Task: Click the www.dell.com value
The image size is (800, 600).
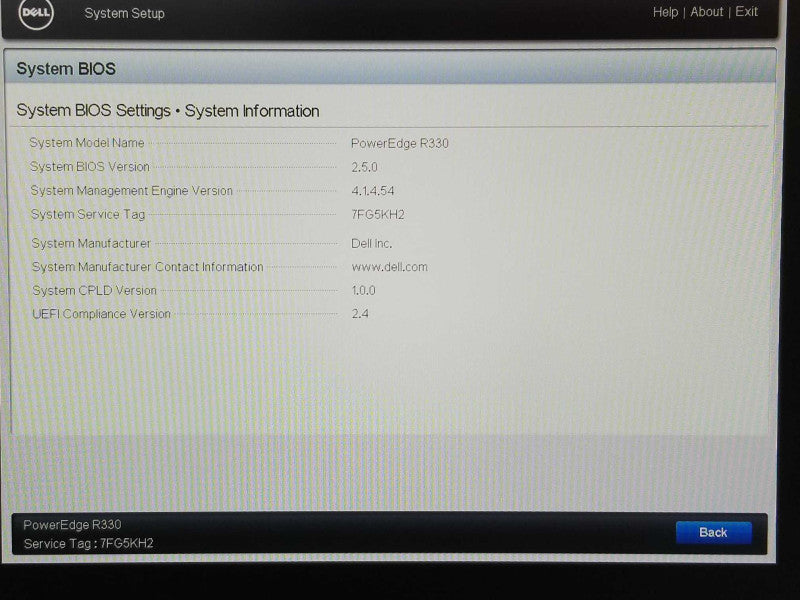Action: [389, 267]
